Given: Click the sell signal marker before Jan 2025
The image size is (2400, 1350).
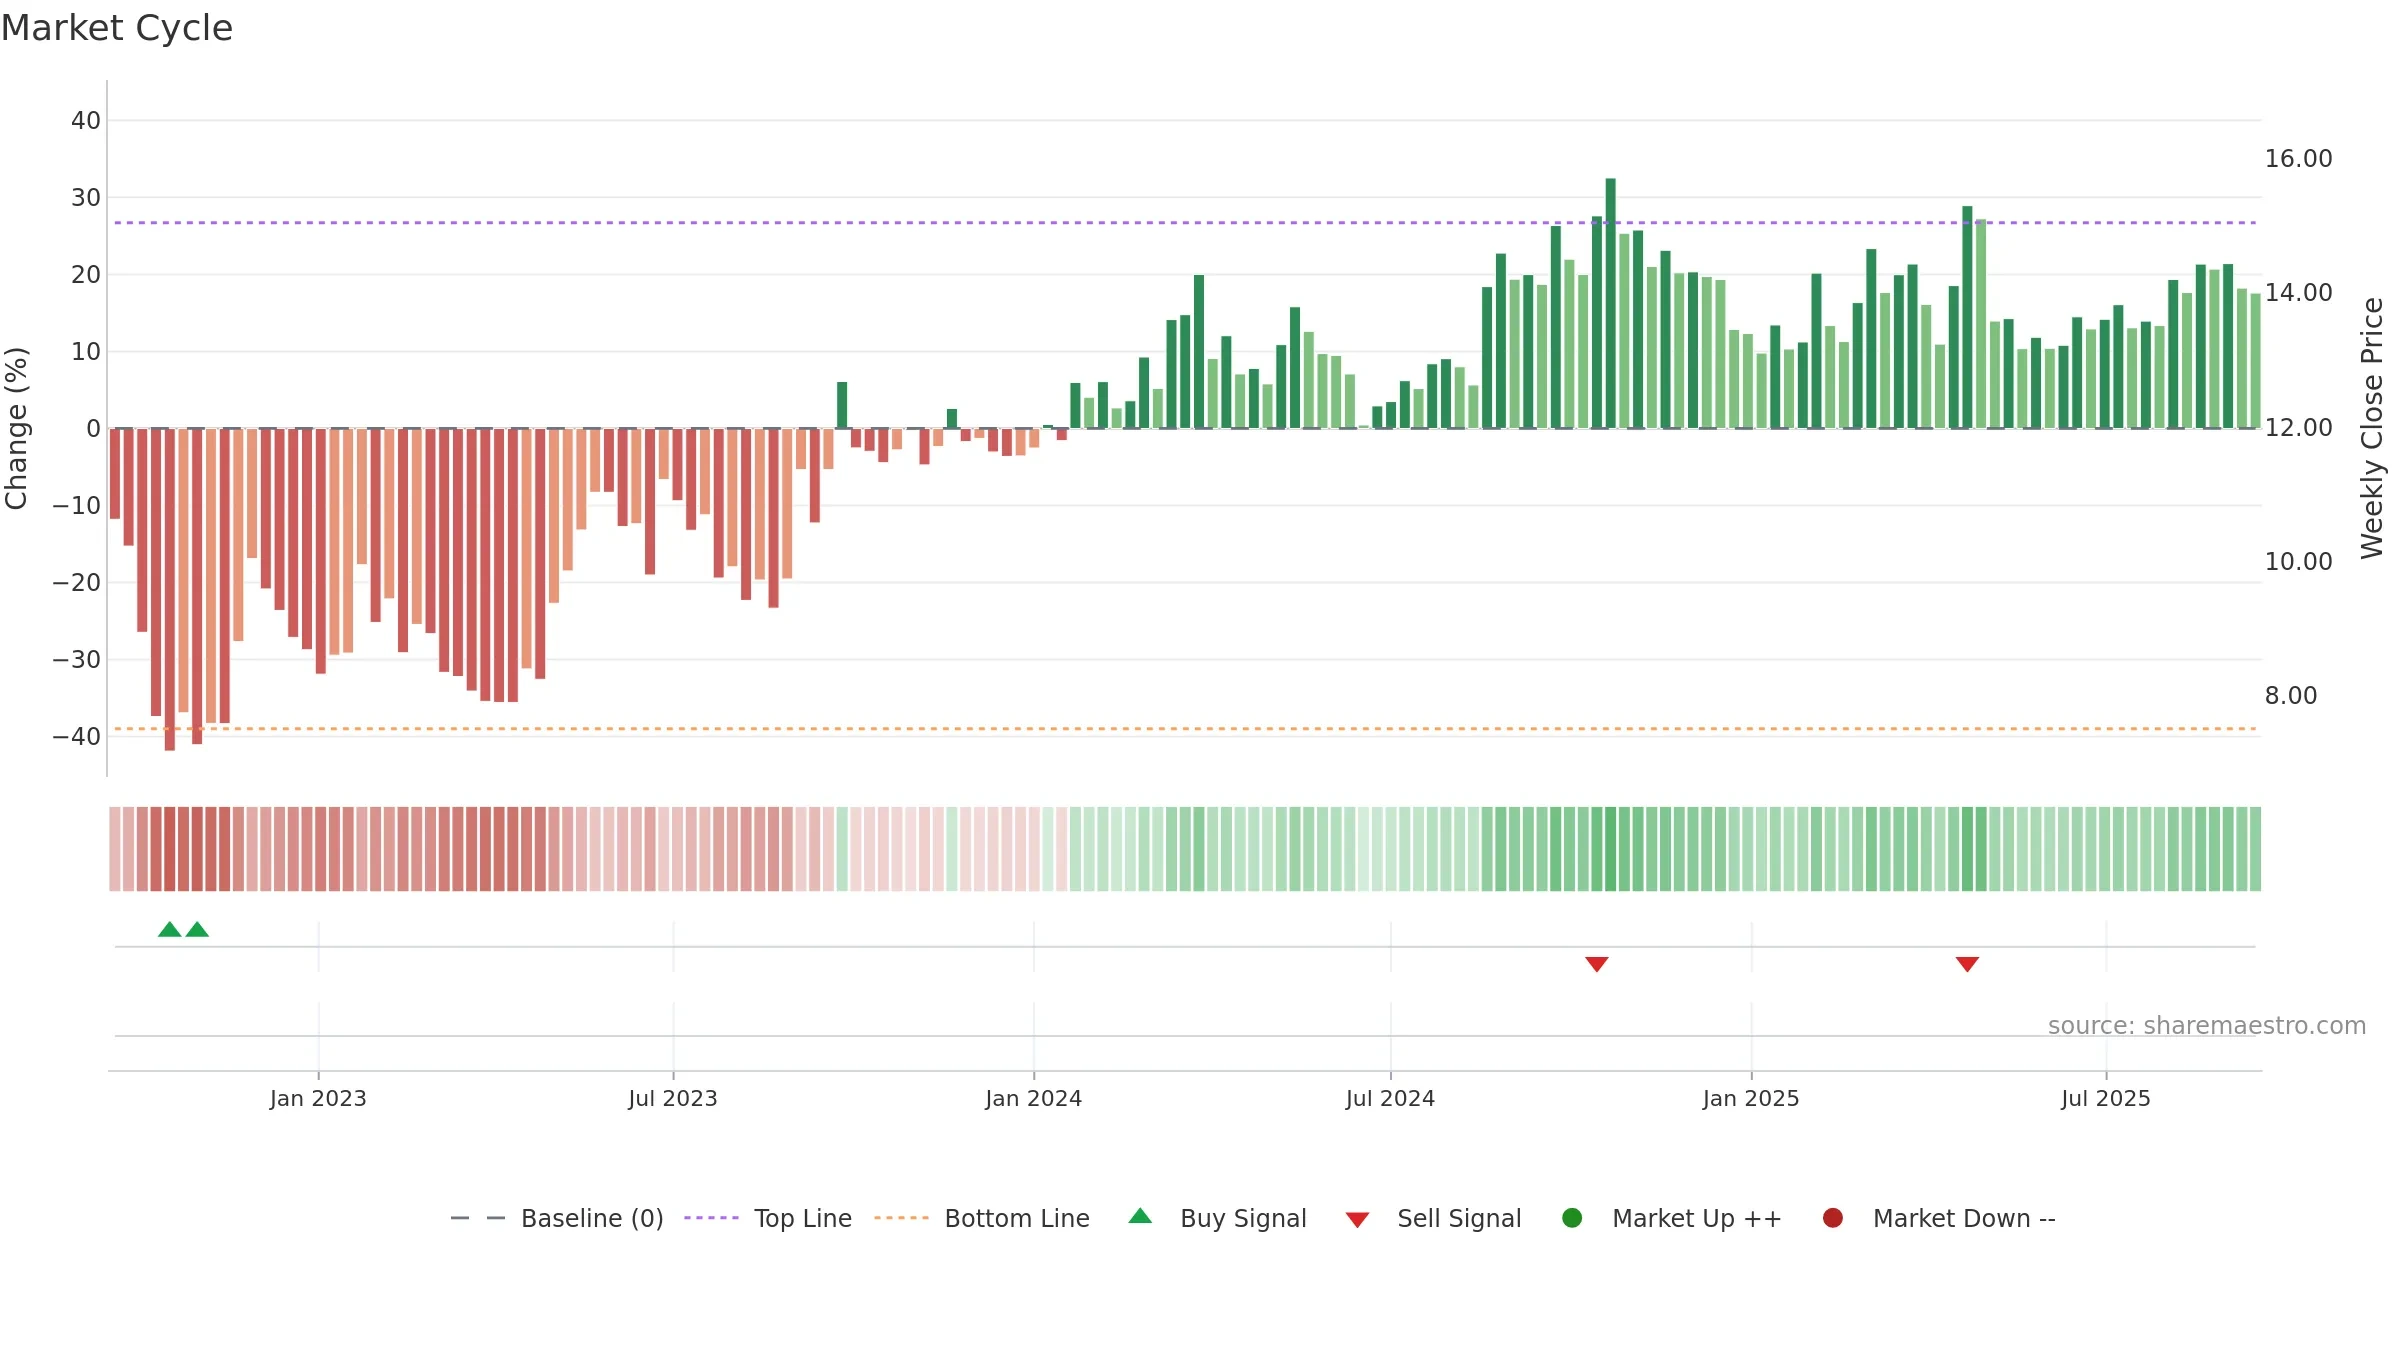Looking at the screenshot, I should point(1597,964).
